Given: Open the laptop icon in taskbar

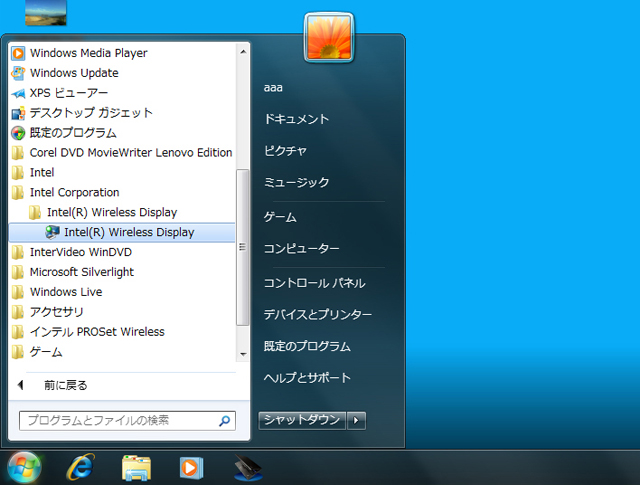Looking at the screenshot, I should [x=248, y=468].
